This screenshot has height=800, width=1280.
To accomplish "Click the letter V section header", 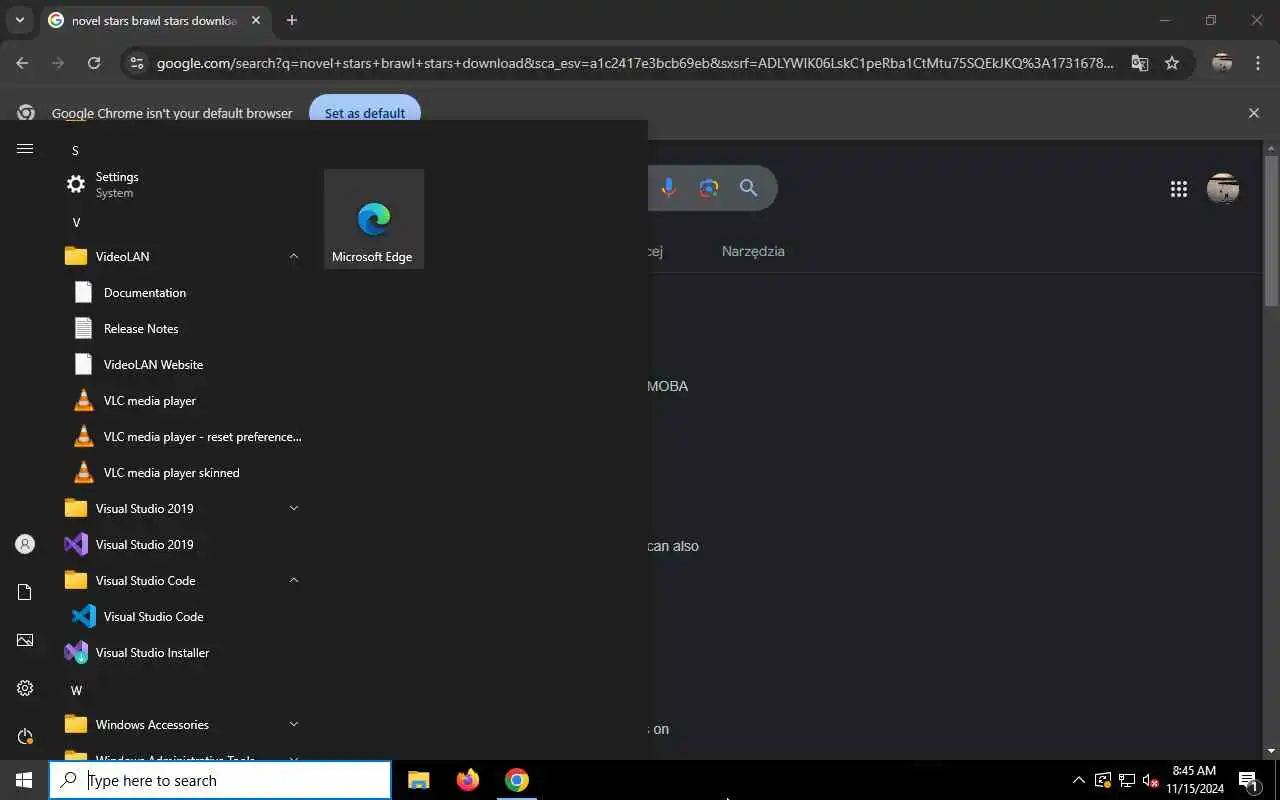I will (x=76, y=222).
